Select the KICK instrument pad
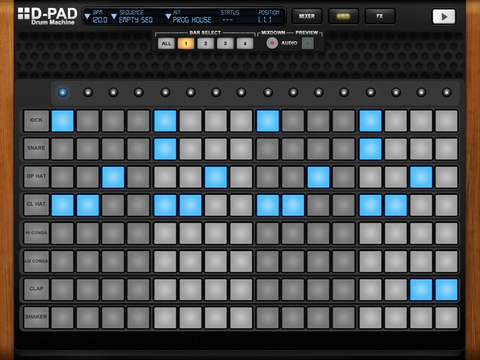 coord(36,120)
